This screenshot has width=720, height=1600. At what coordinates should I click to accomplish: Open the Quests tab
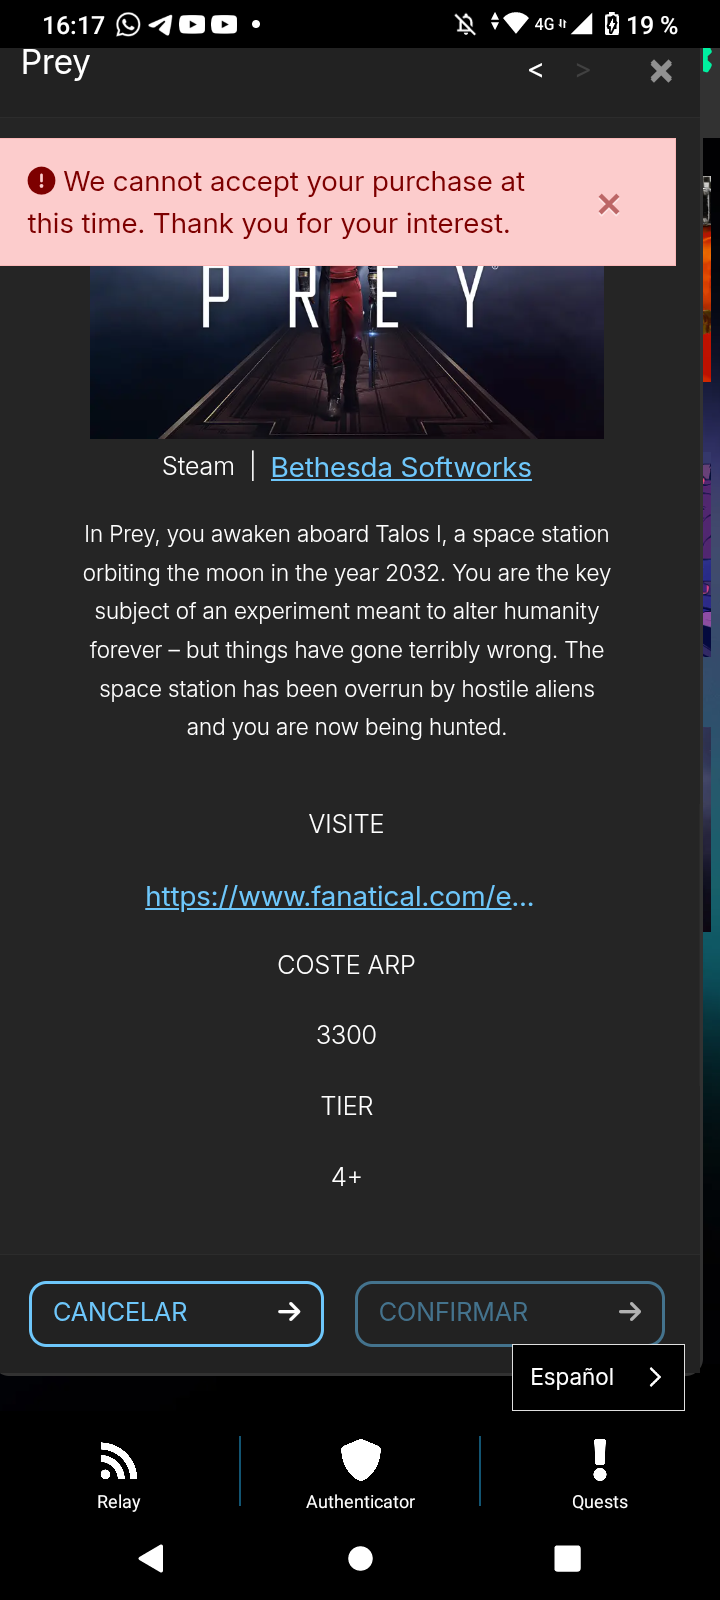[x=600, y=1474]
